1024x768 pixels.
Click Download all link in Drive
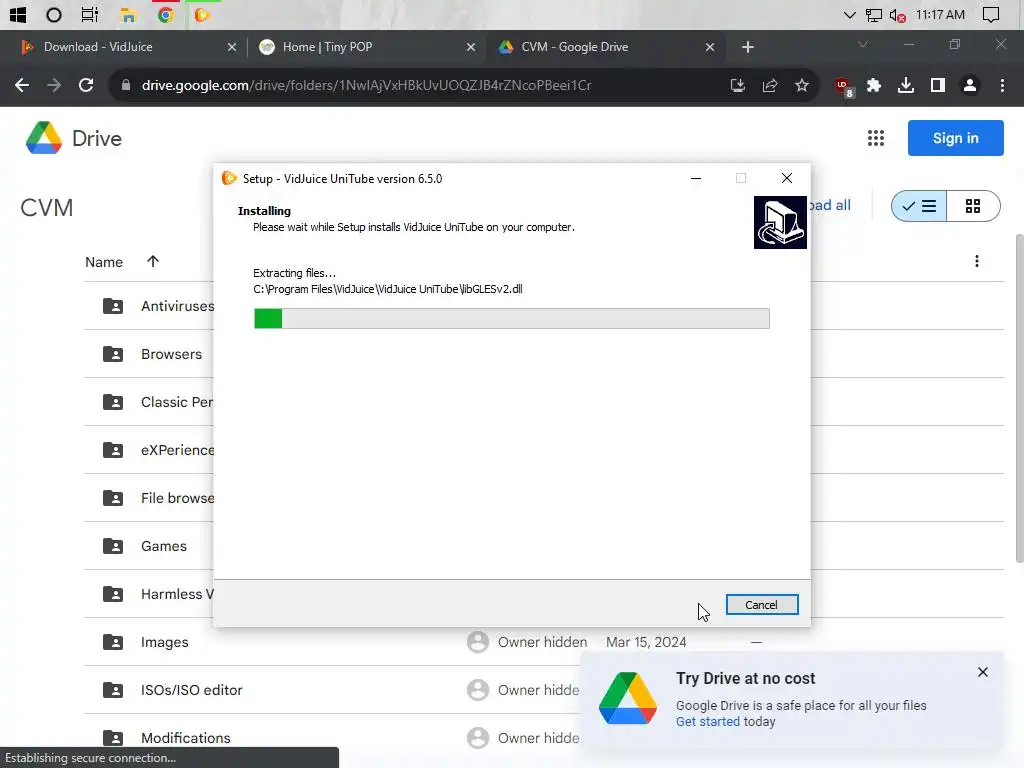(x=830, y=205)
